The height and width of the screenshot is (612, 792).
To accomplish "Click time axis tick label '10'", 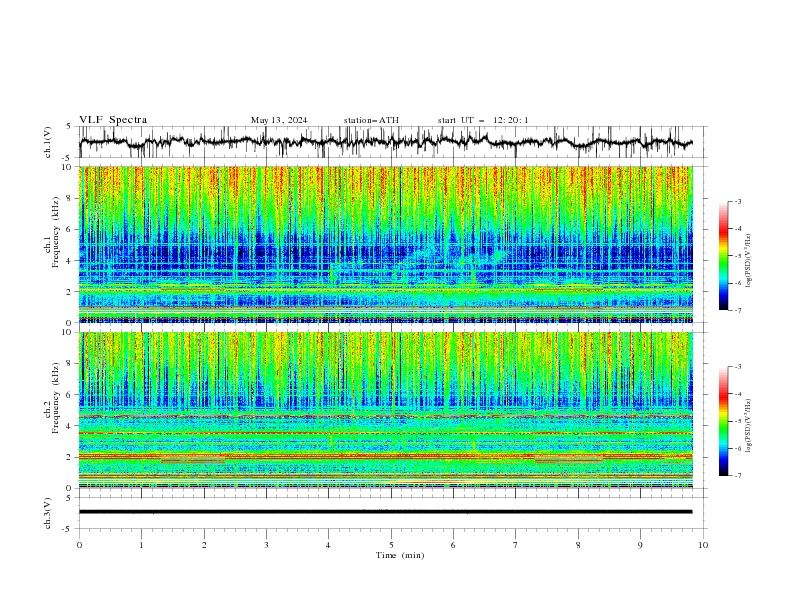I will (x=703, y=545).
